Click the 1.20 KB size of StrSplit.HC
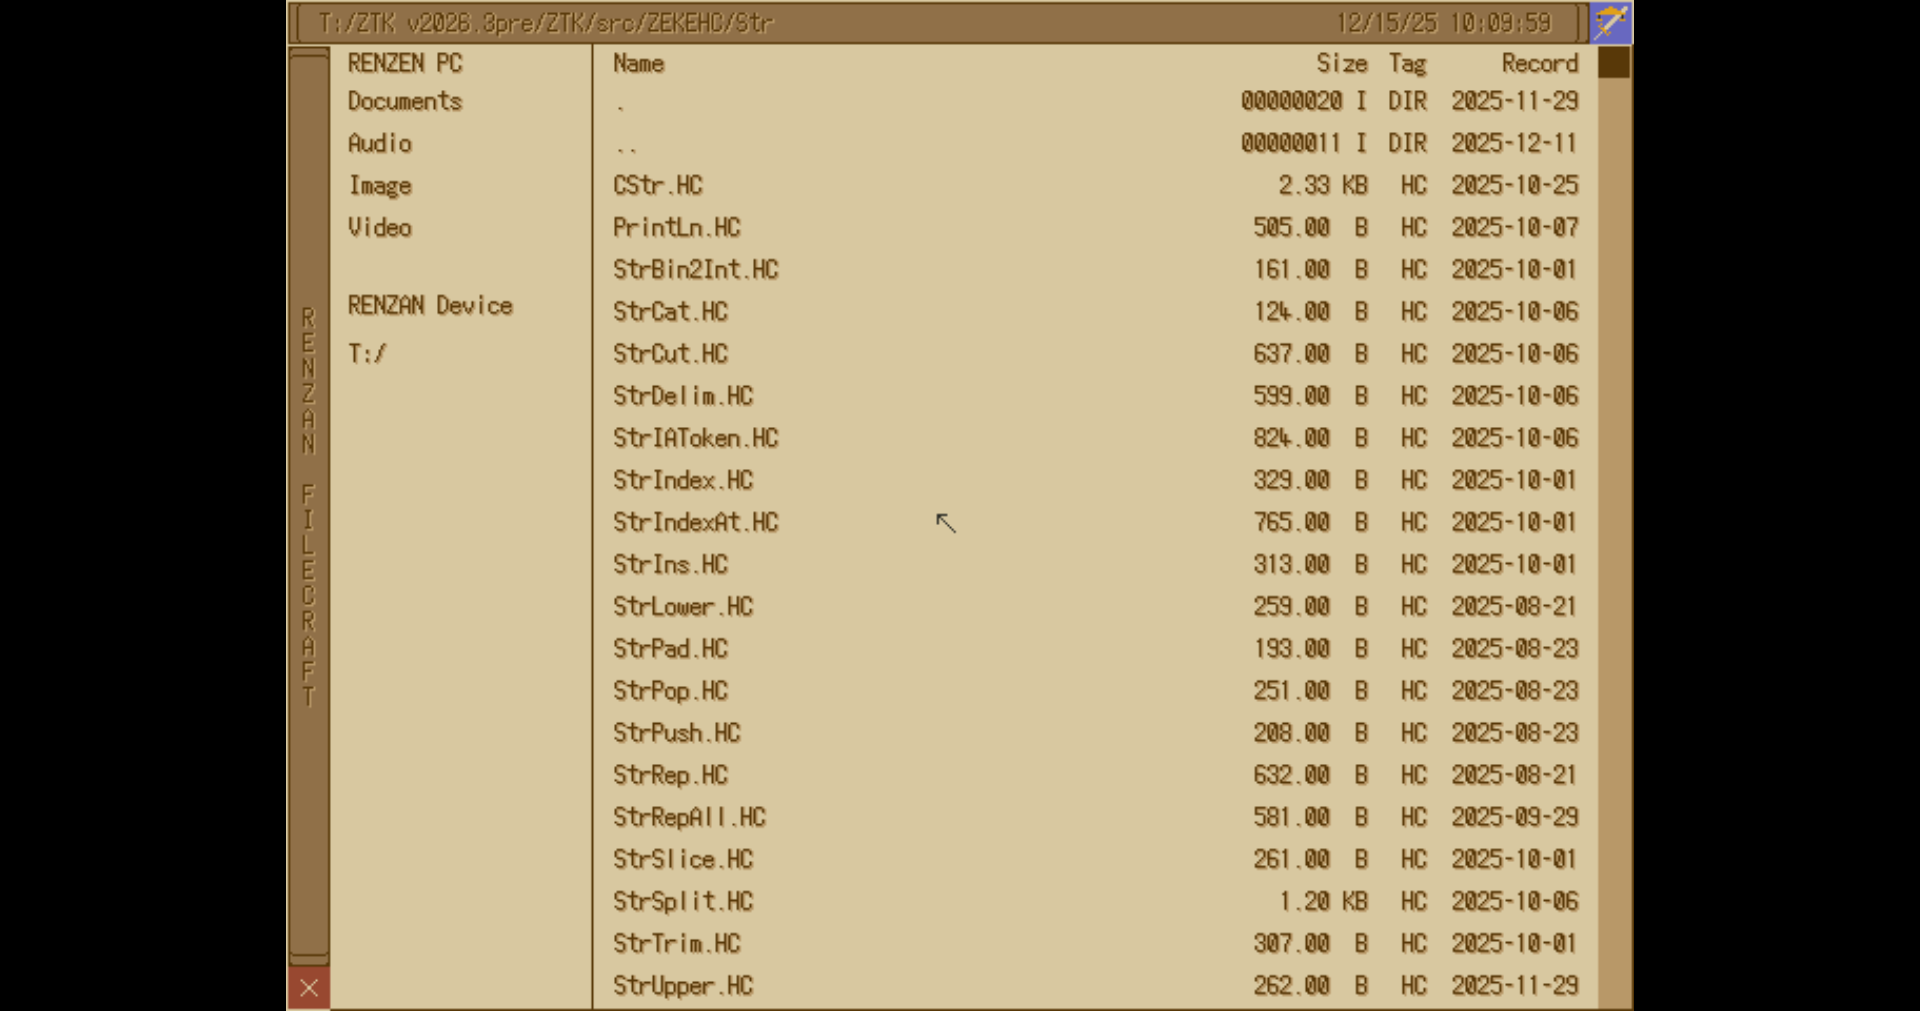This screenshot has width=1920, height=1011. (1322, 901)
